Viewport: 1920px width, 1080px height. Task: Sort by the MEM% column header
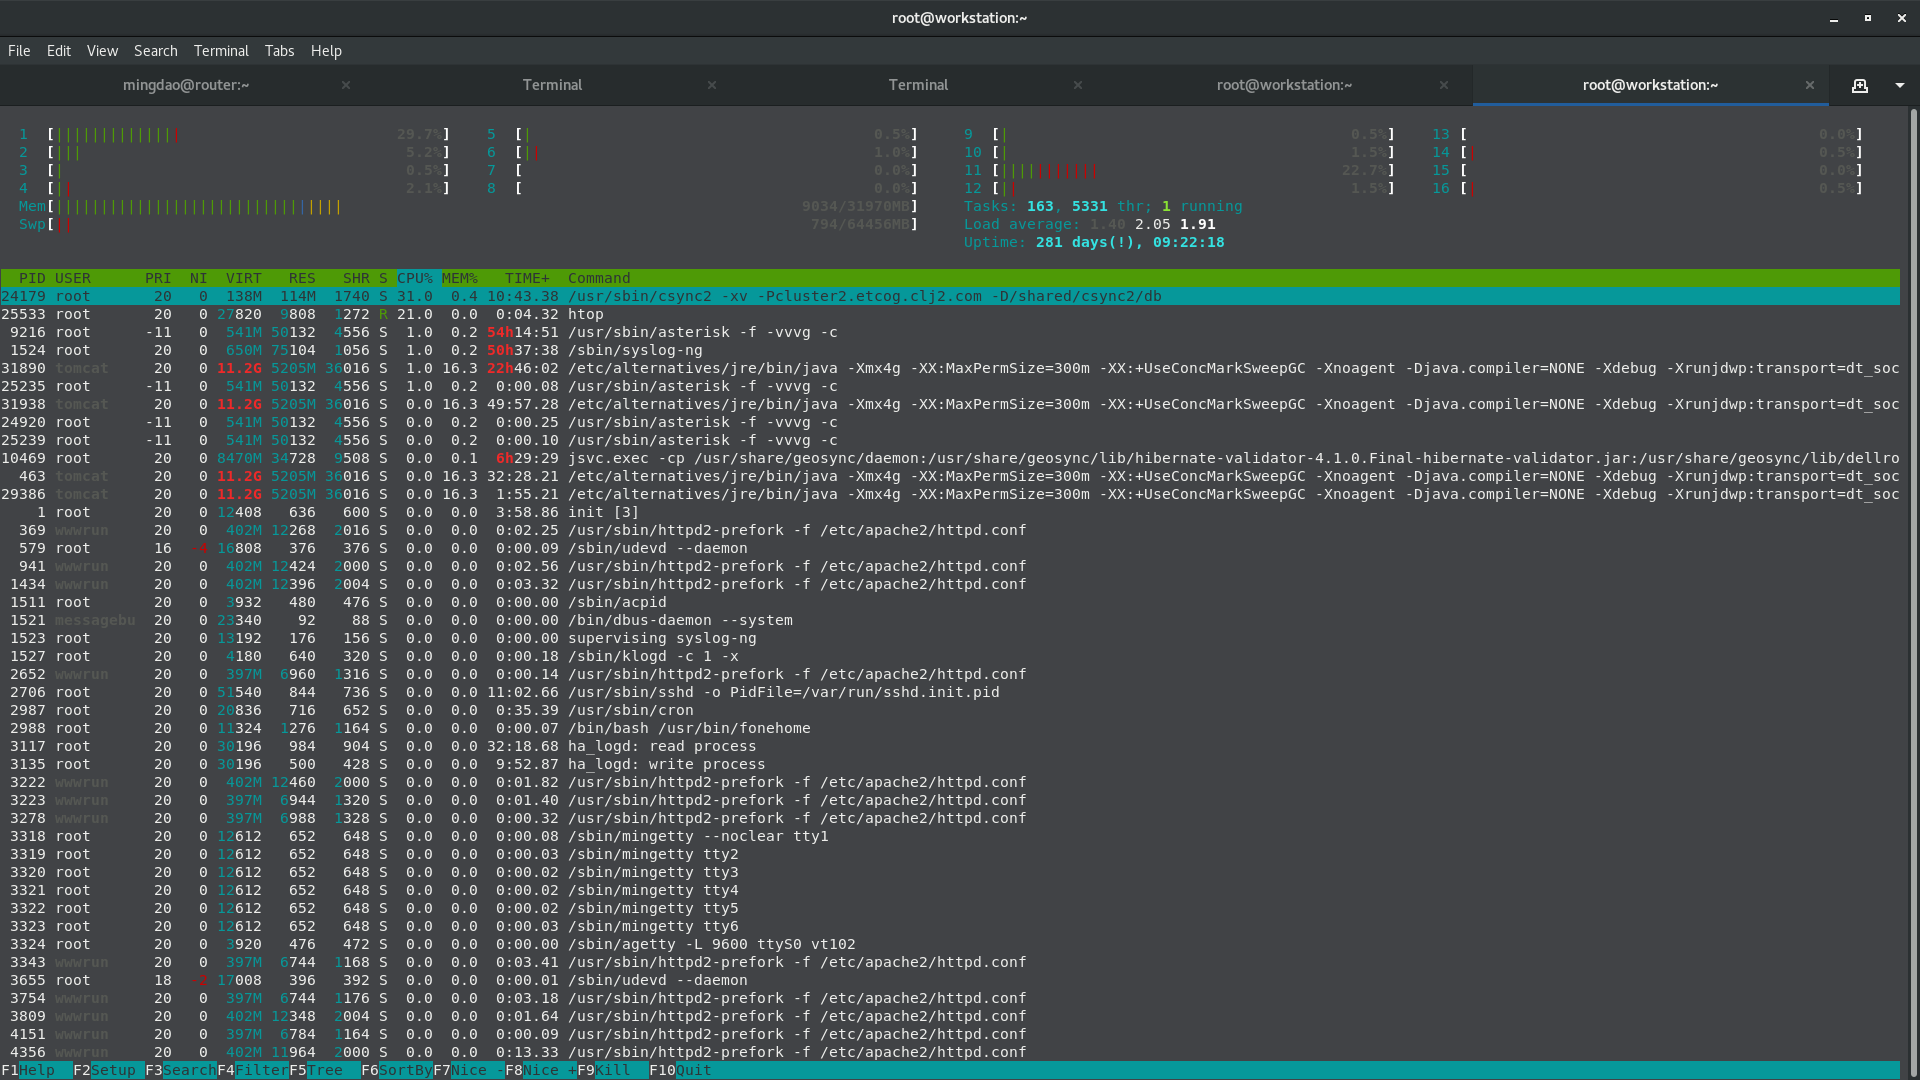tap(460, 278)
